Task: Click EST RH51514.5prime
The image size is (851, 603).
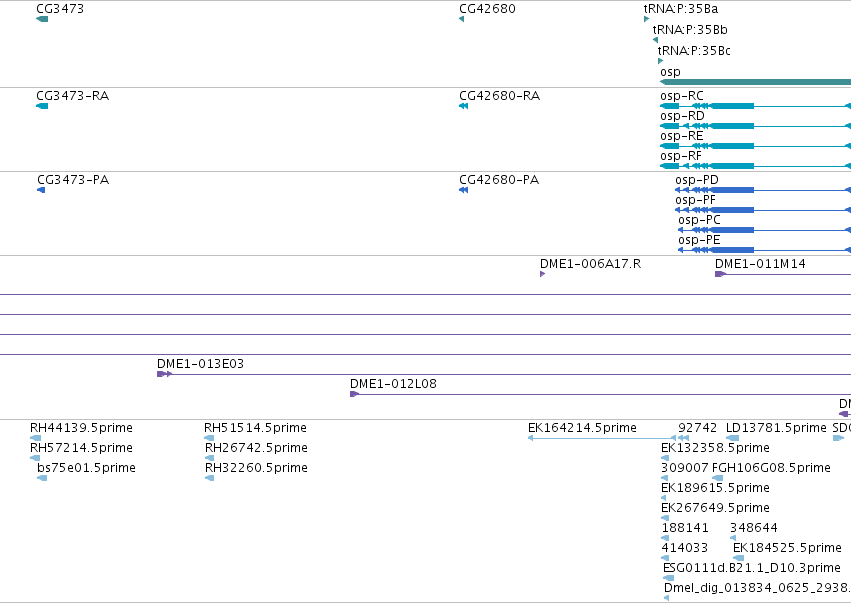Action: pyautogui.click(x=209, y=438)
